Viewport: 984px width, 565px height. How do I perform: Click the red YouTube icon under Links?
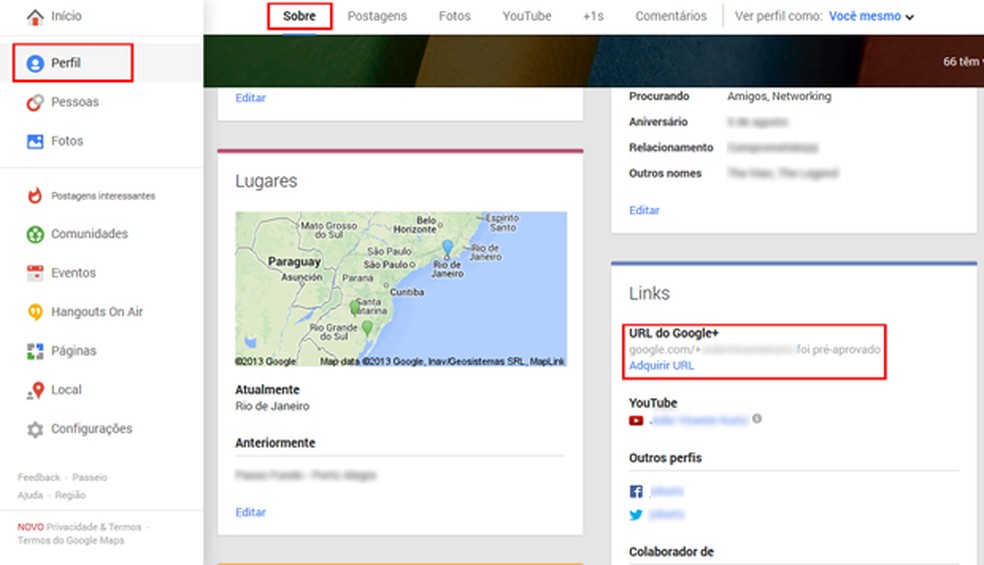(636, 421)
